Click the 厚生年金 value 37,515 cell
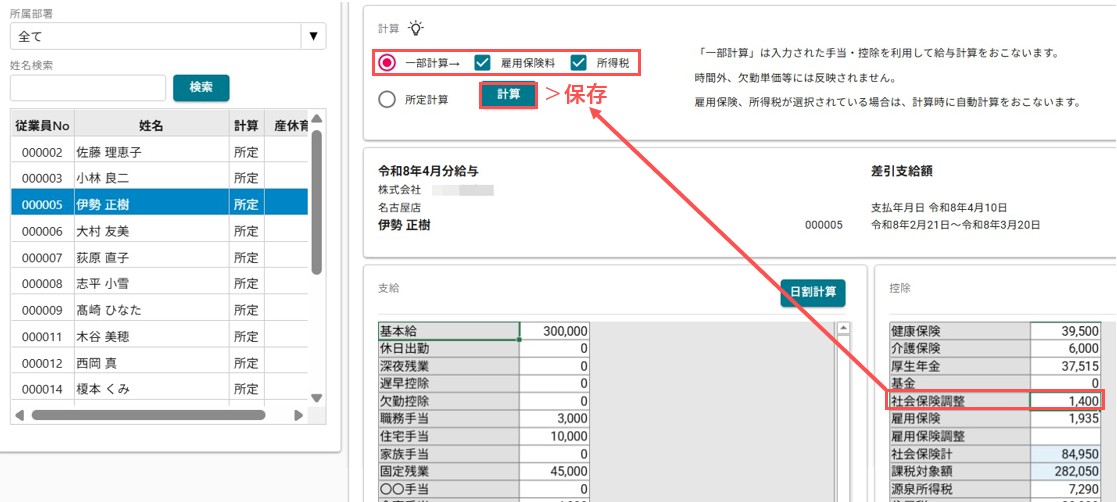This screenshot has height=502, width=1117. (1066, 366)
